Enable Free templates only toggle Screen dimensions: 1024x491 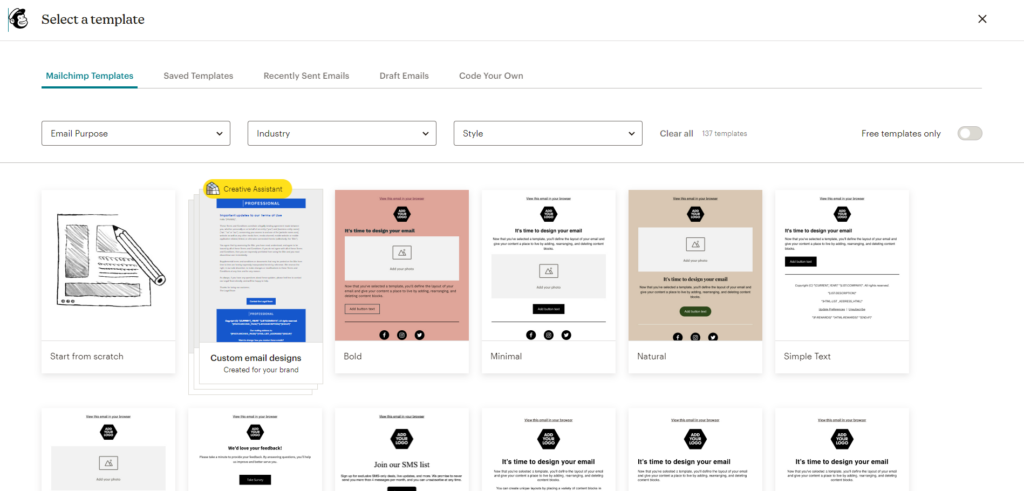tap(970, 133)
